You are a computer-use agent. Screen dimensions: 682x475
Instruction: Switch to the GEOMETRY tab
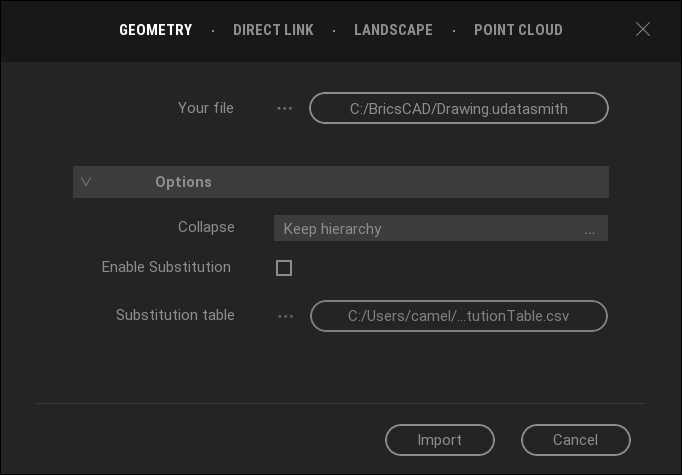pyautogui.click(x=155, y=30)
